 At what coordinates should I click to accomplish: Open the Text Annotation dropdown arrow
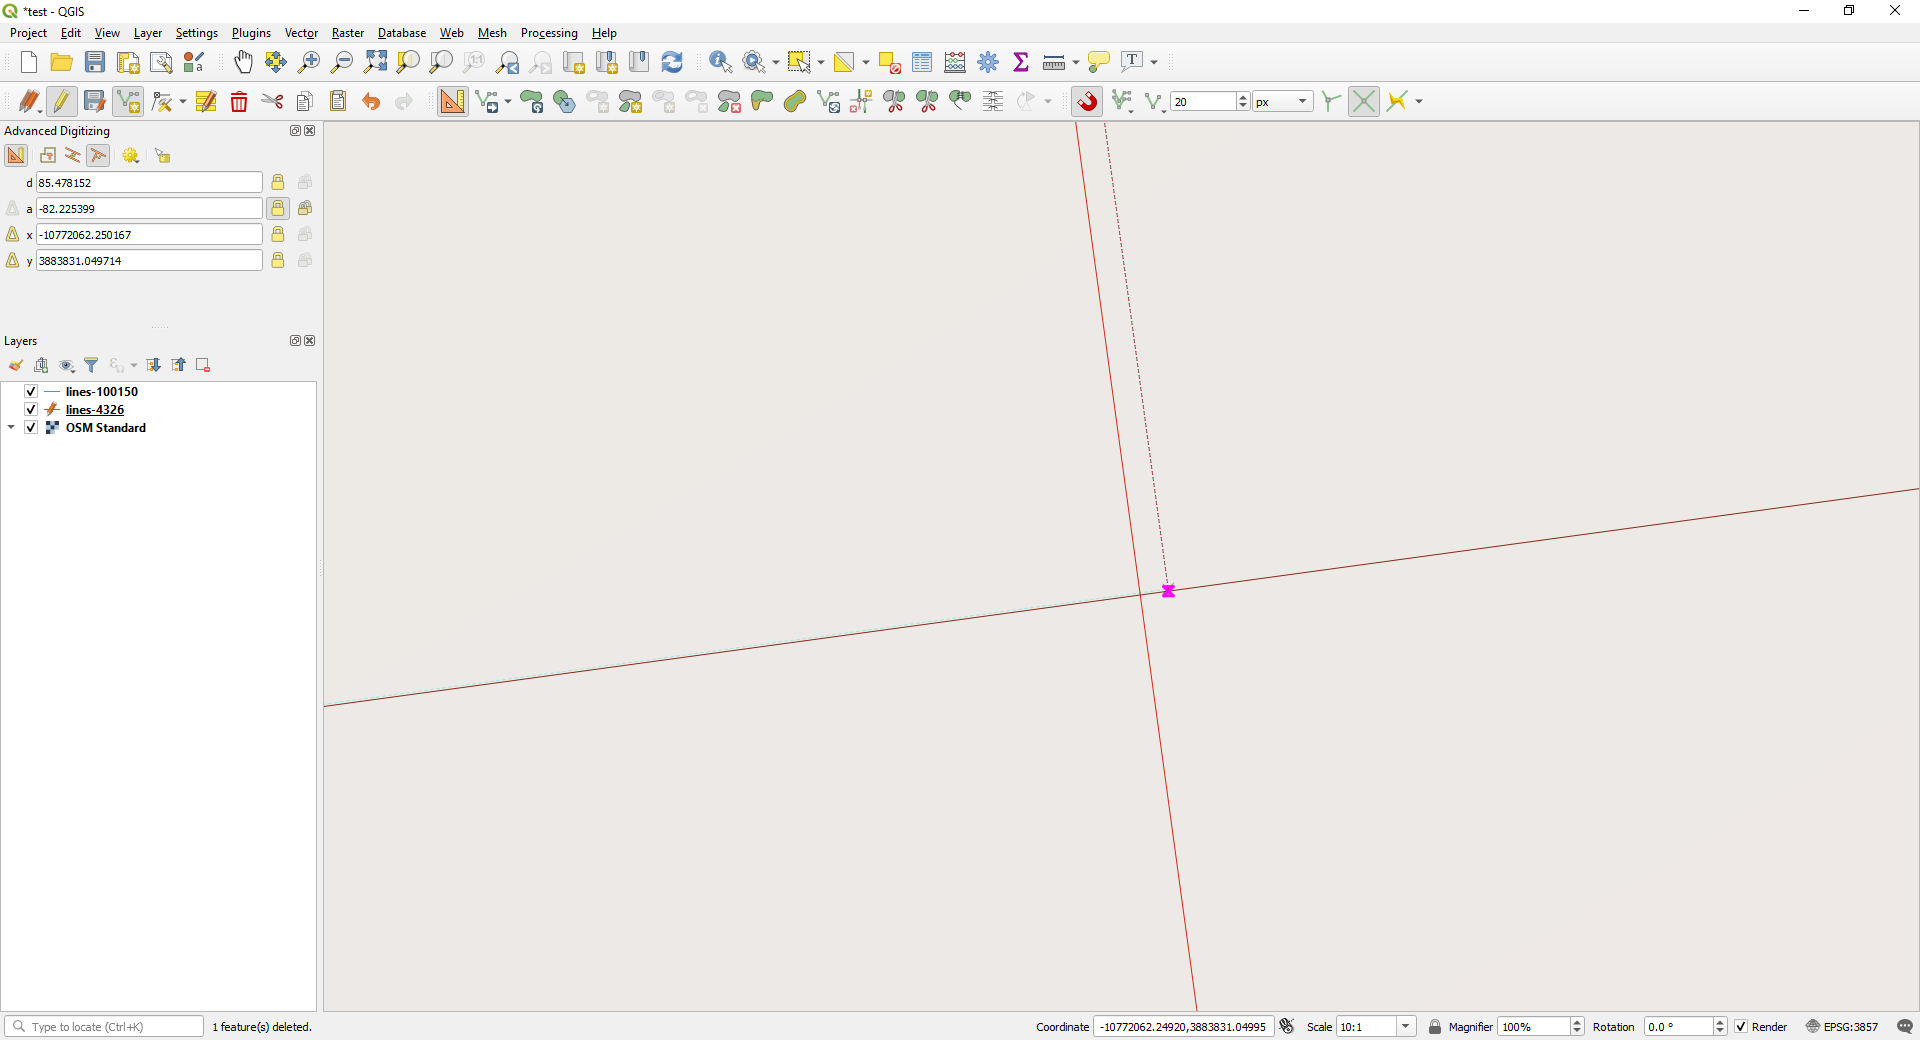pos(1154,62)
